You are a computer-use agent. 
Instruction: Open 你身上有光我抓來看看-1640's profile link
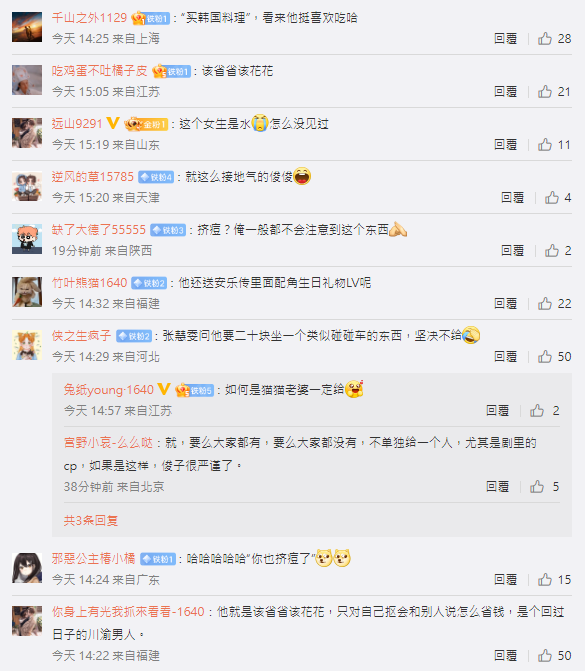128,612
